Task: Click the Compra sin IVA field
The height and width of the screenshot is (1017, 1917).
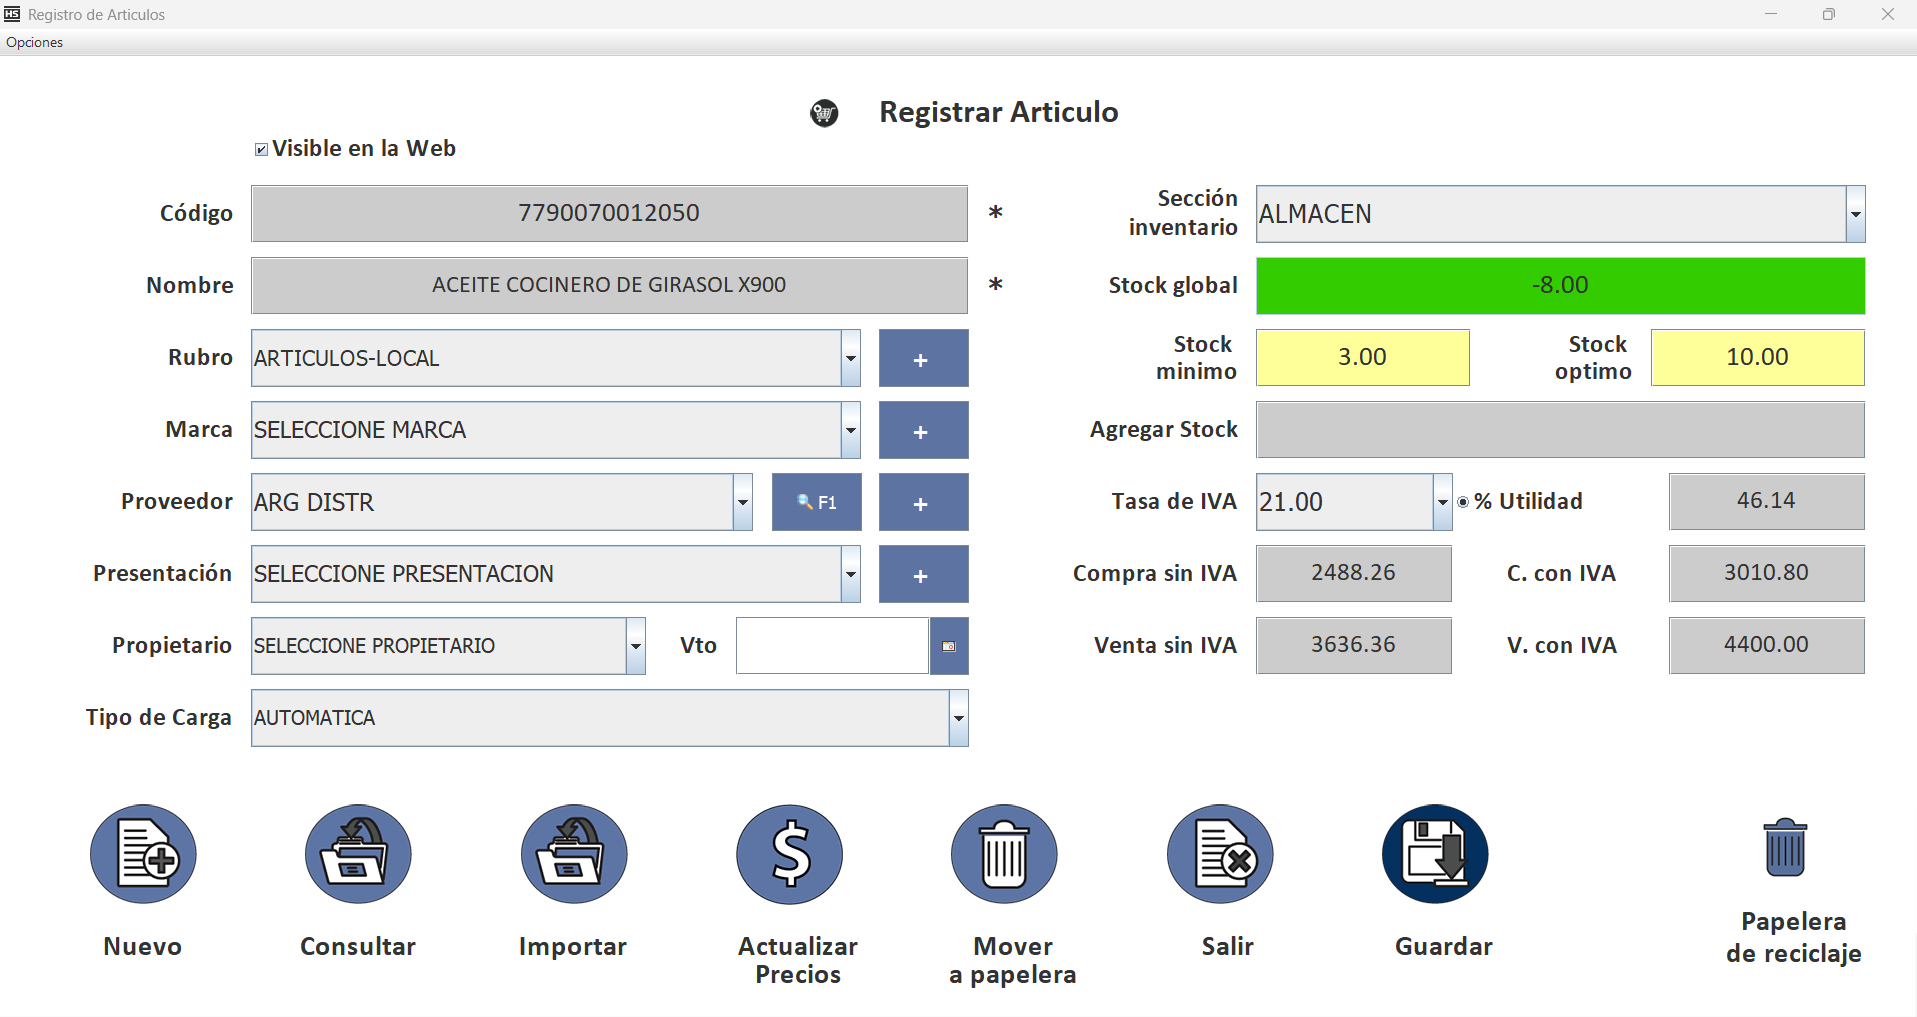Action: [1353, 573]
